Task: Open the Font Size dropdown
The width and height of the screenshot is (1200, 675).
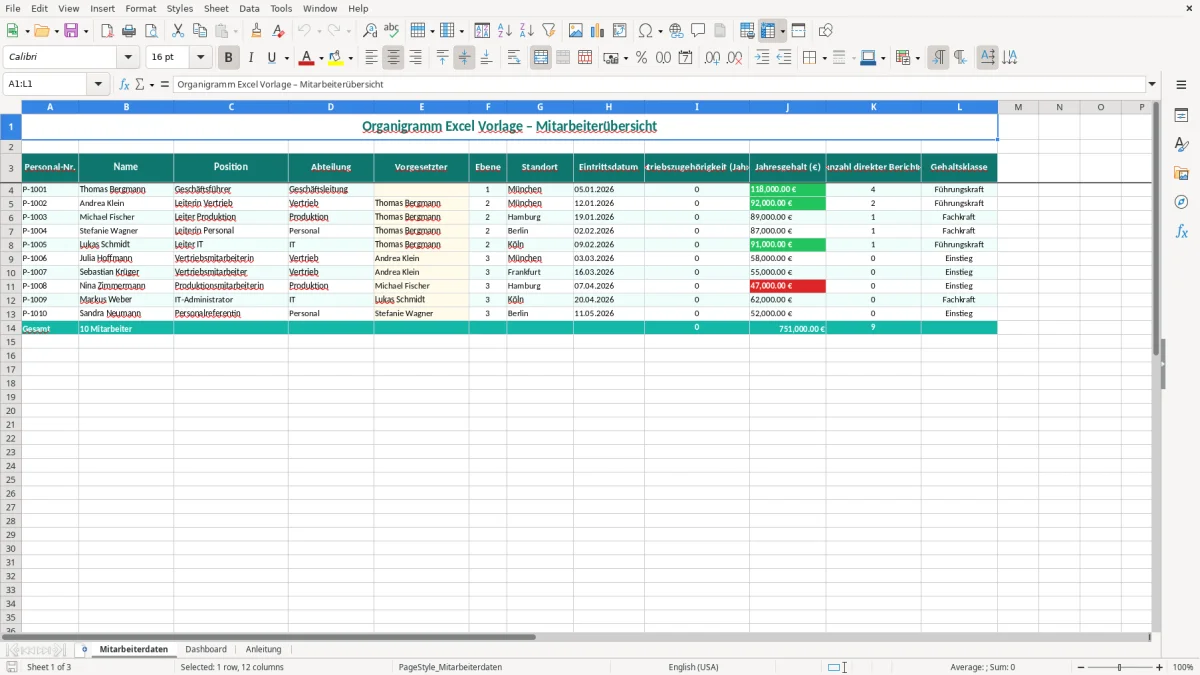Action: [200, 58]
